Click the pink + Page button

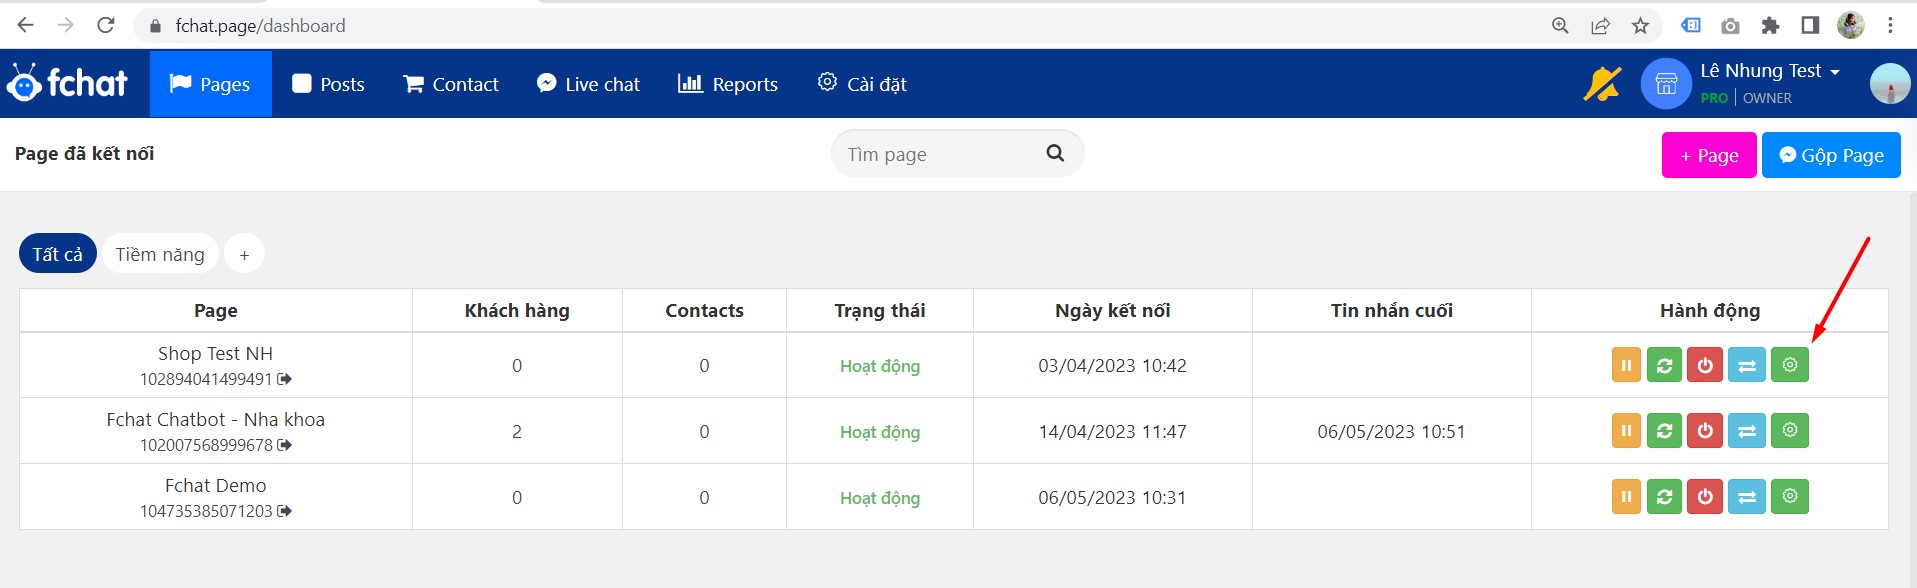click(x=1708, y=155)
